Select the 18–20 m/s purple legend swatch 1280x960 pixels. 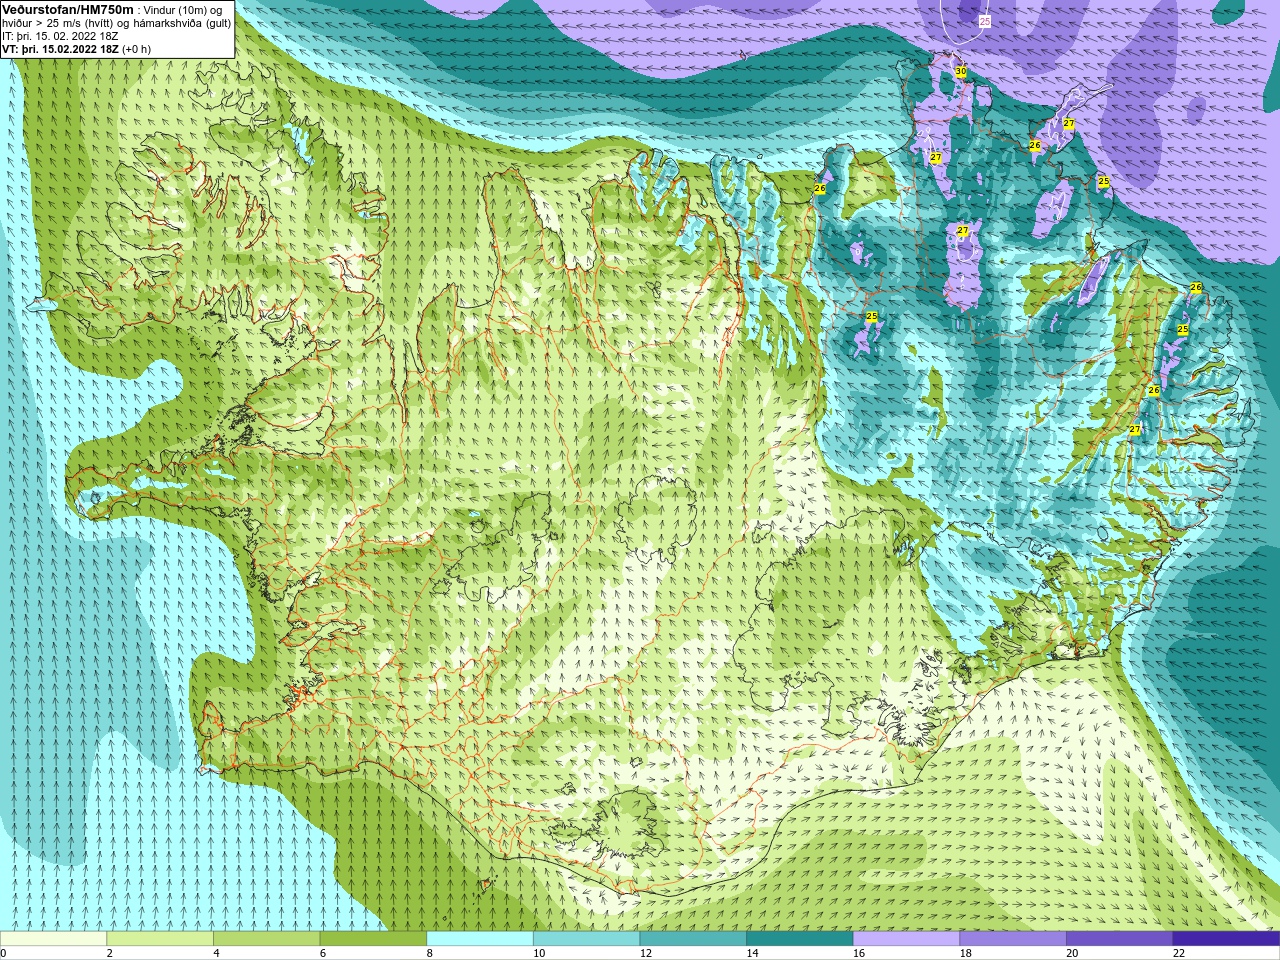tap(1013, 939)
